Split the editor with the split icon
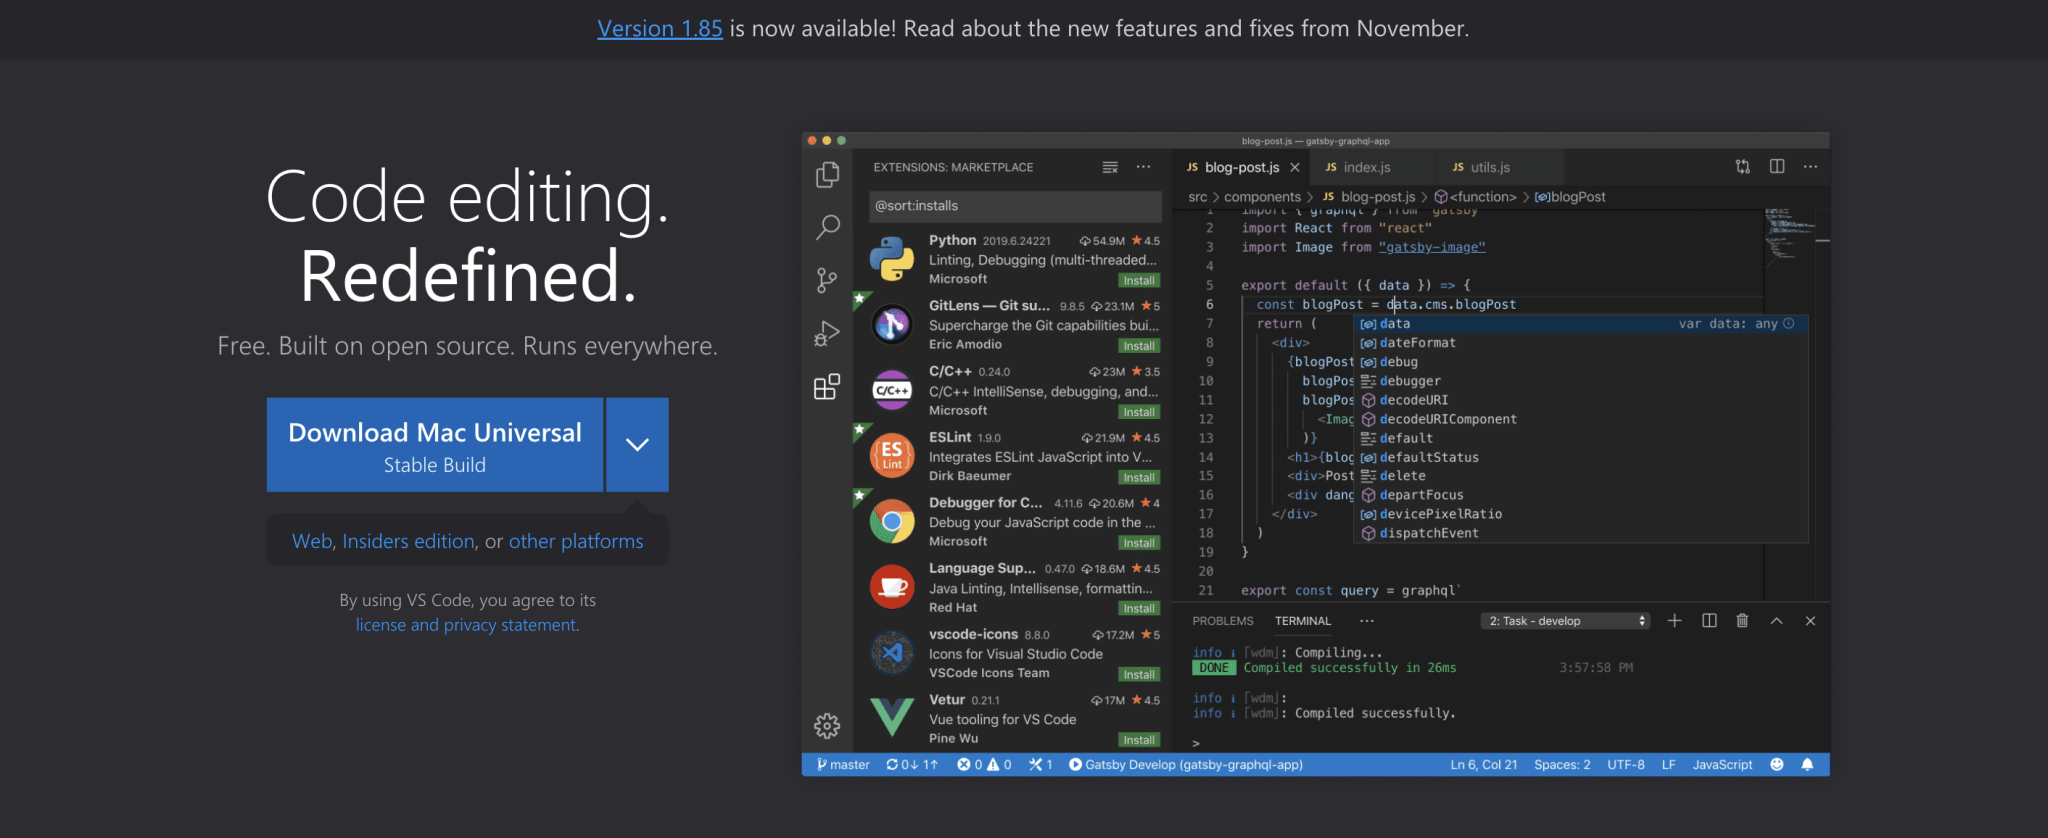 click(1777, 167)
